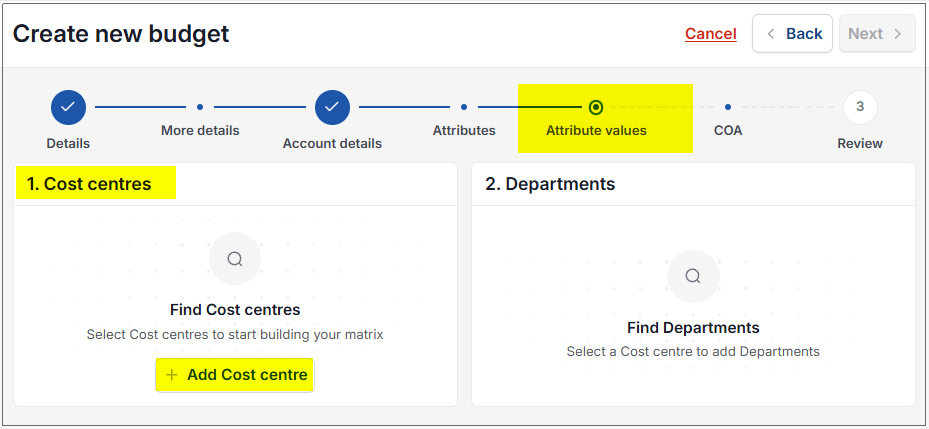Click the right chevron on Next button

pos(898,34)
